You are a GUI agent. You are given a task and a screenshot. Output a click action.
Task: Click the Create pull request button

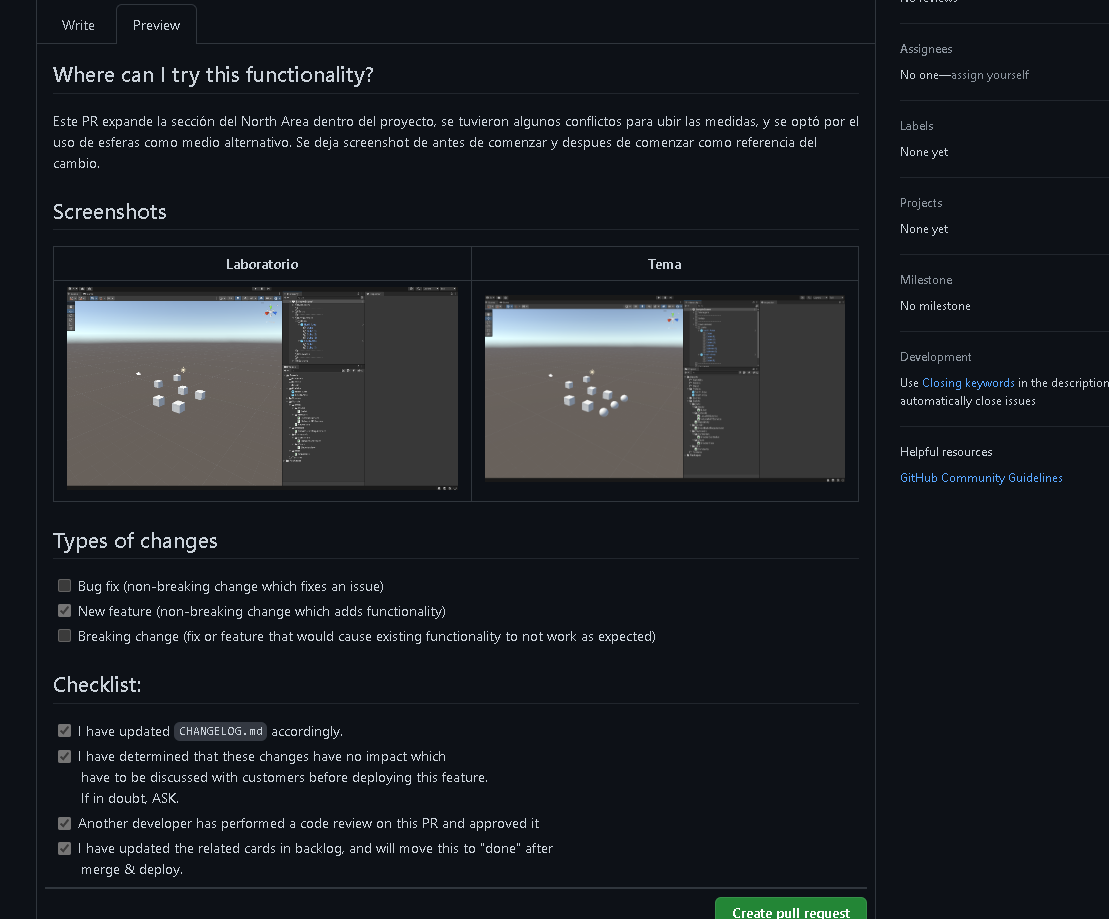click(x=790, y=911)
